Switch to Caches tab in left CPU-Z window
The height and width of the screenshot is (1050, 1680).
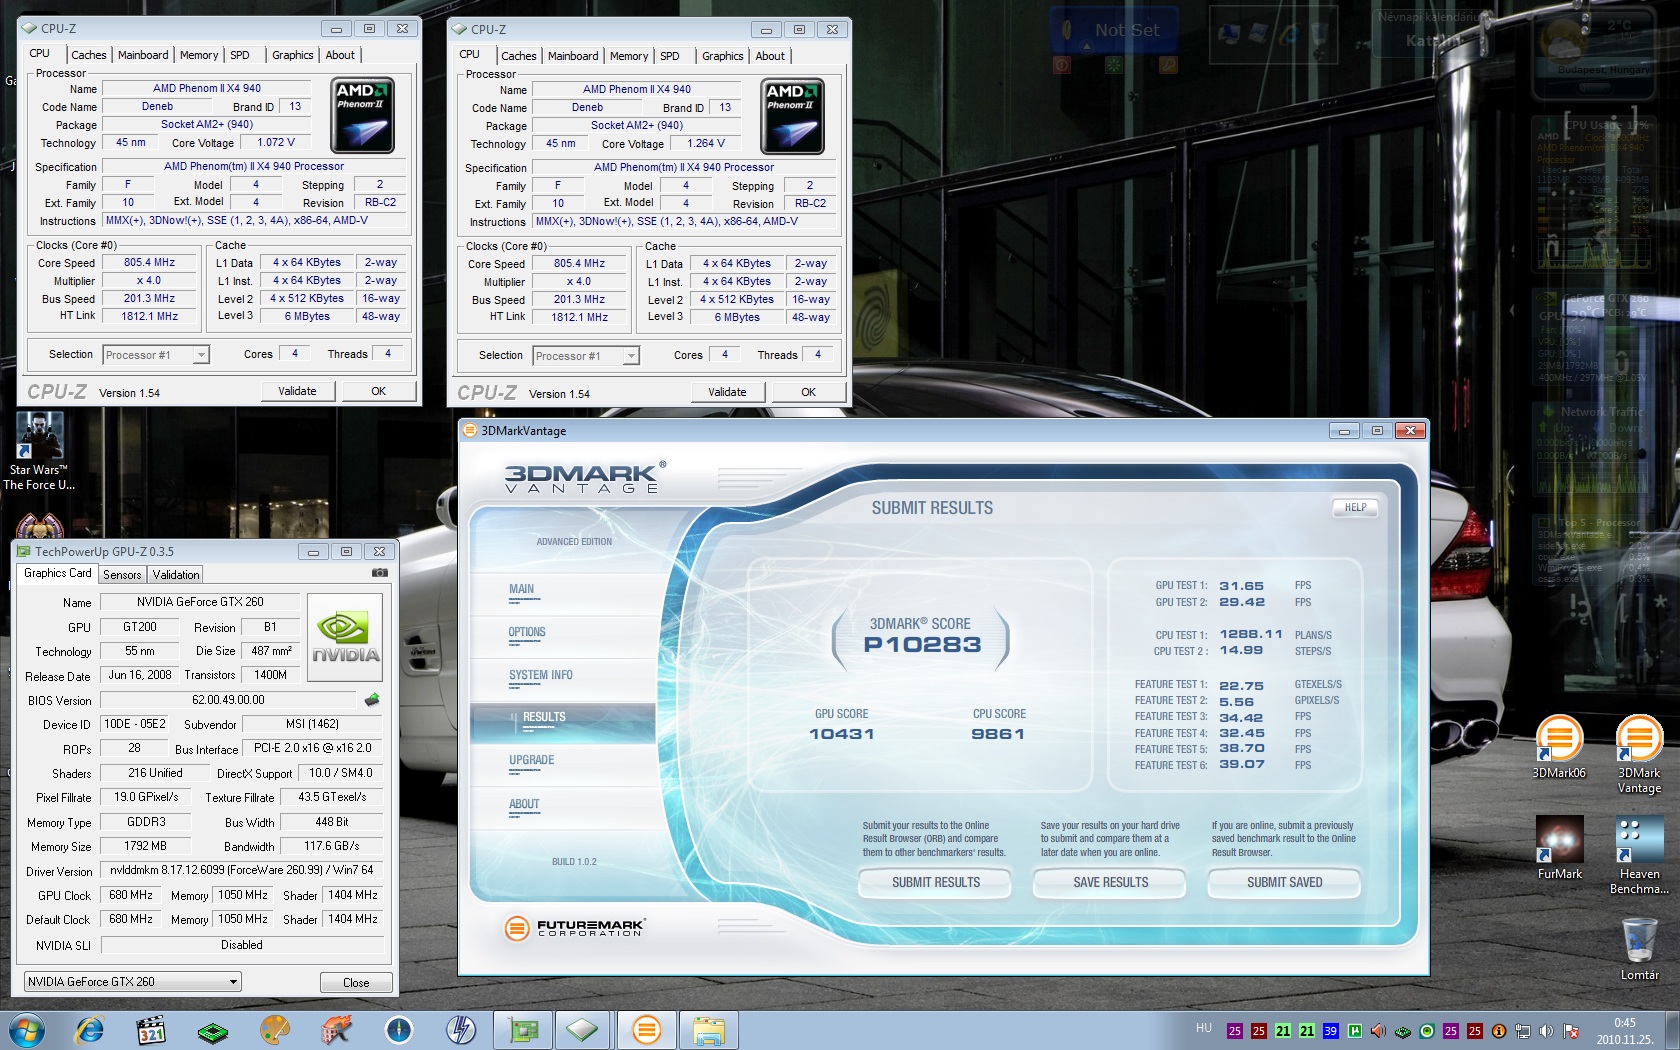(88, 55)
